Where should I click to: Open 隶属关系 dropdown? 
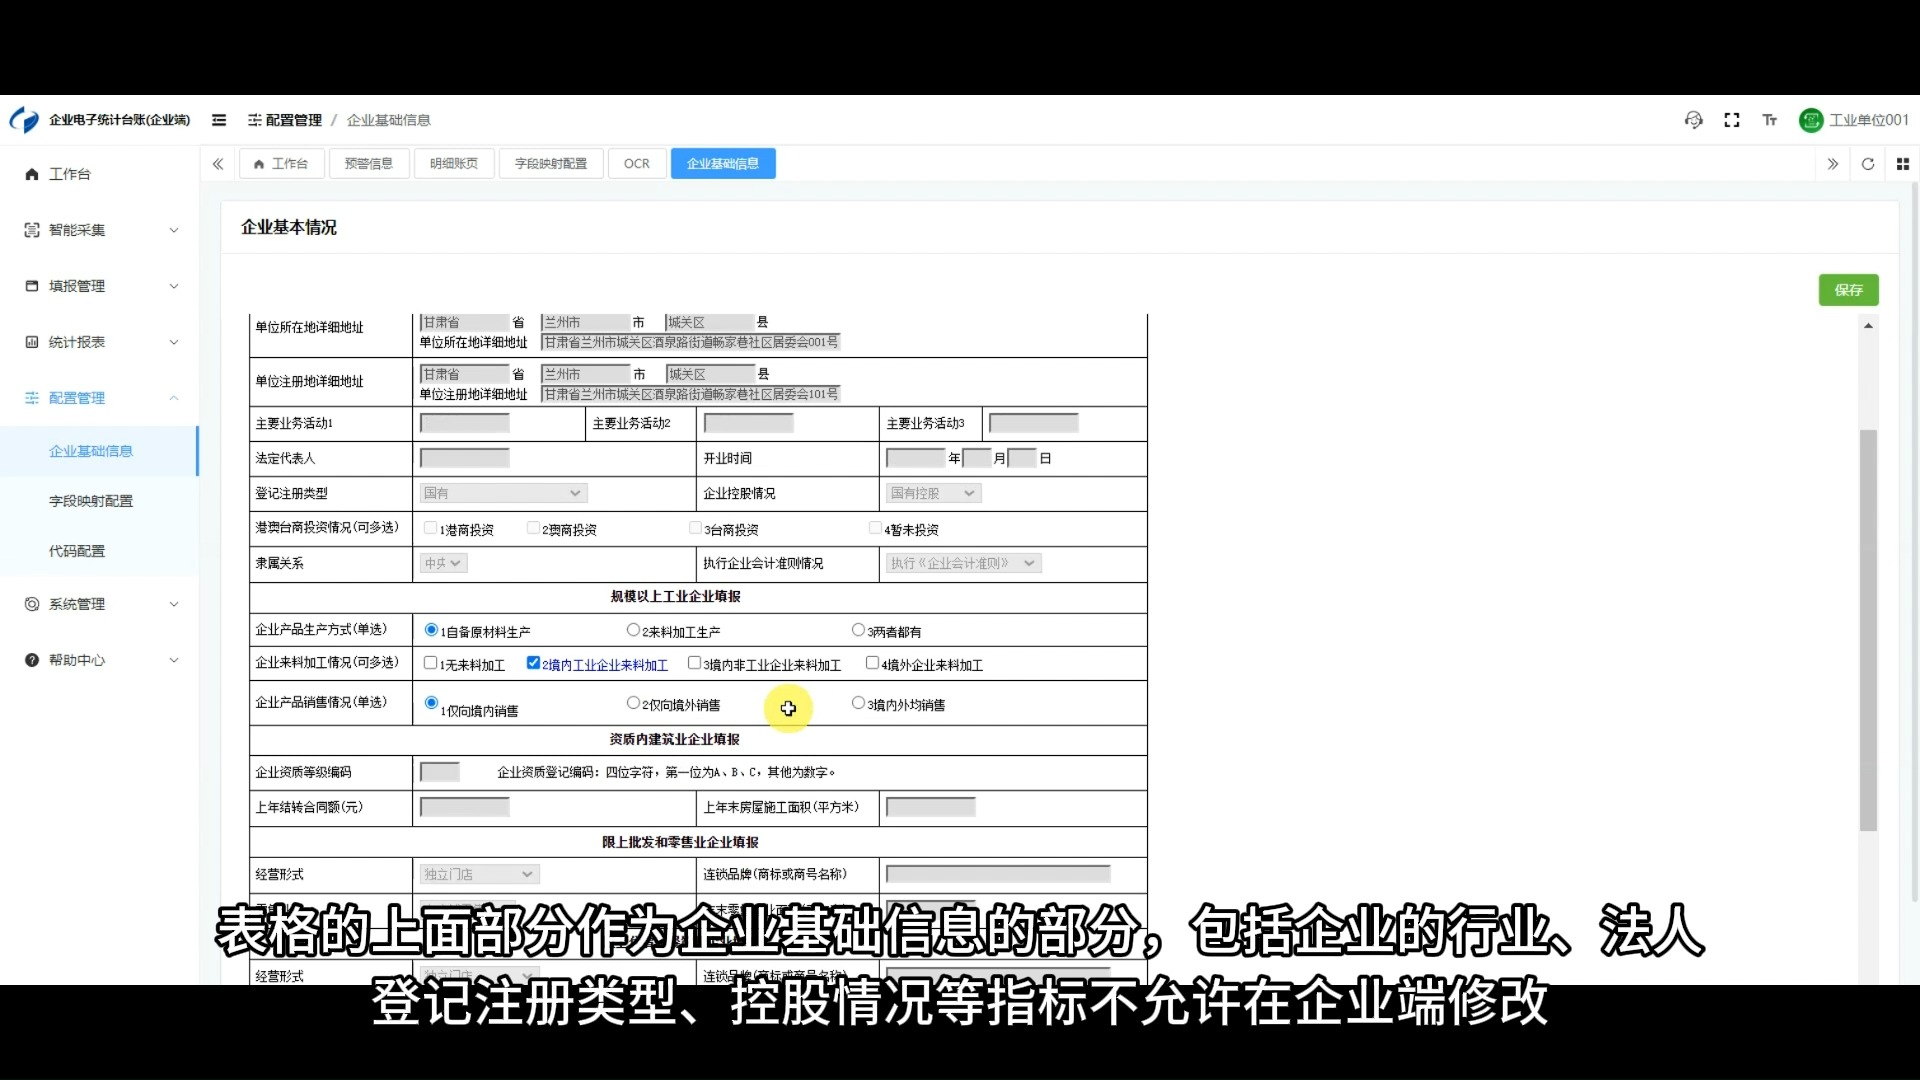[443, 563]
